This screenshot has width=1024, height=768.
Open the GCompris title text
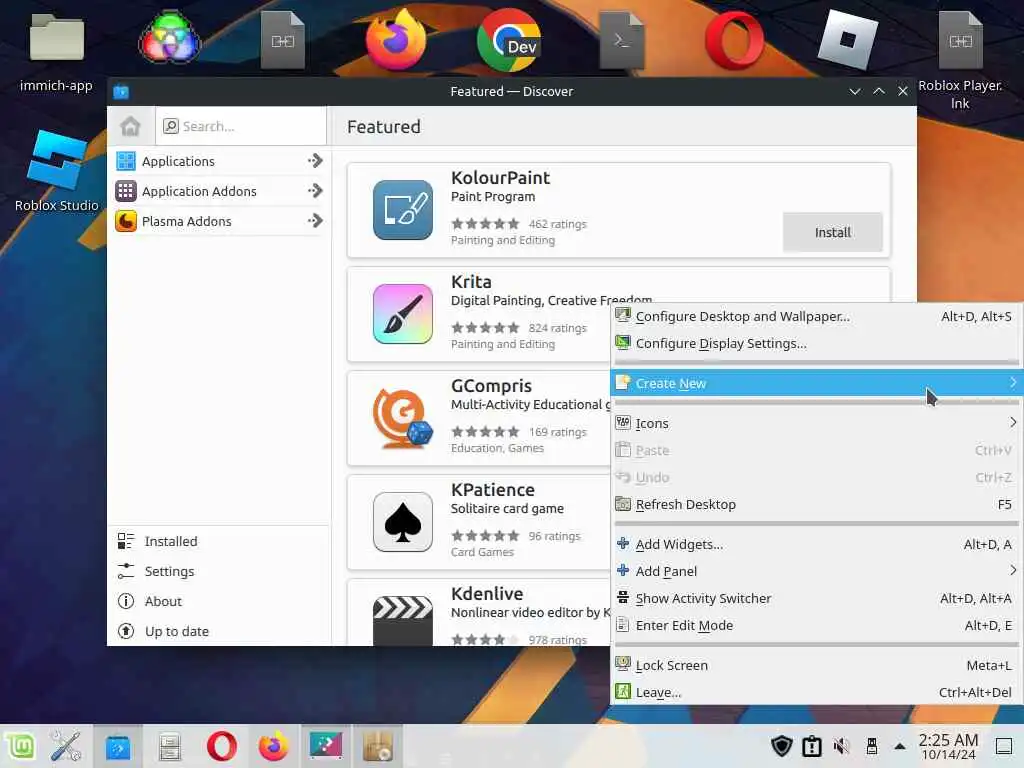(x=491, y=386)
